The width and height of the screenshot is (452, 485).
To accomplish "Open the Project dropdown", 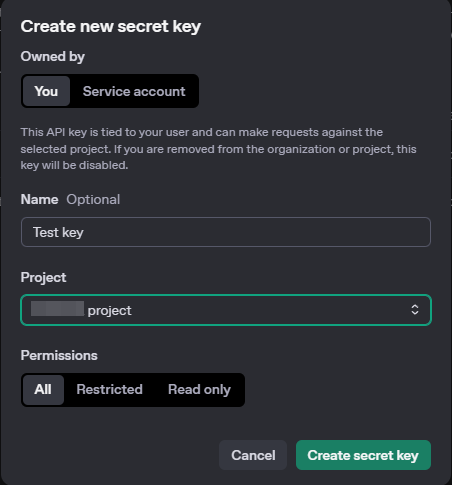I will [226, 310].
